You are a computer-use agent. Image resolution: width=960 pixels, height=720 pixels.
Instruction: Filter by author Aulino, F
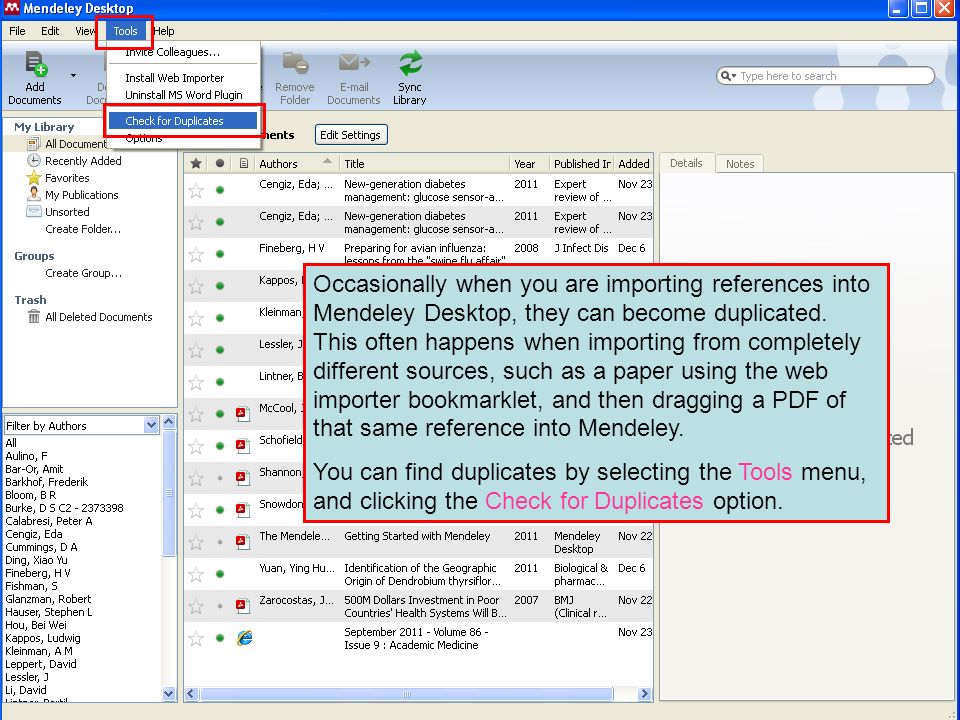click(26, 456)
